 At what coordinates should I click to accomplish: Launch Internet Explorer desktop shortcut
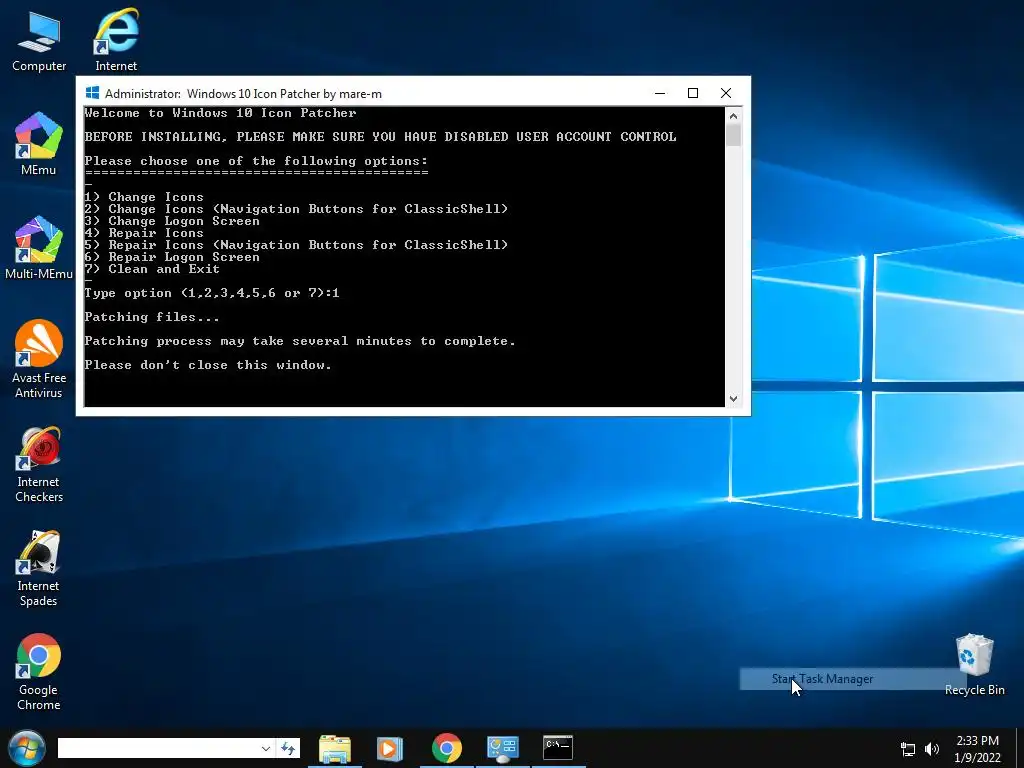tap(116, 40)
